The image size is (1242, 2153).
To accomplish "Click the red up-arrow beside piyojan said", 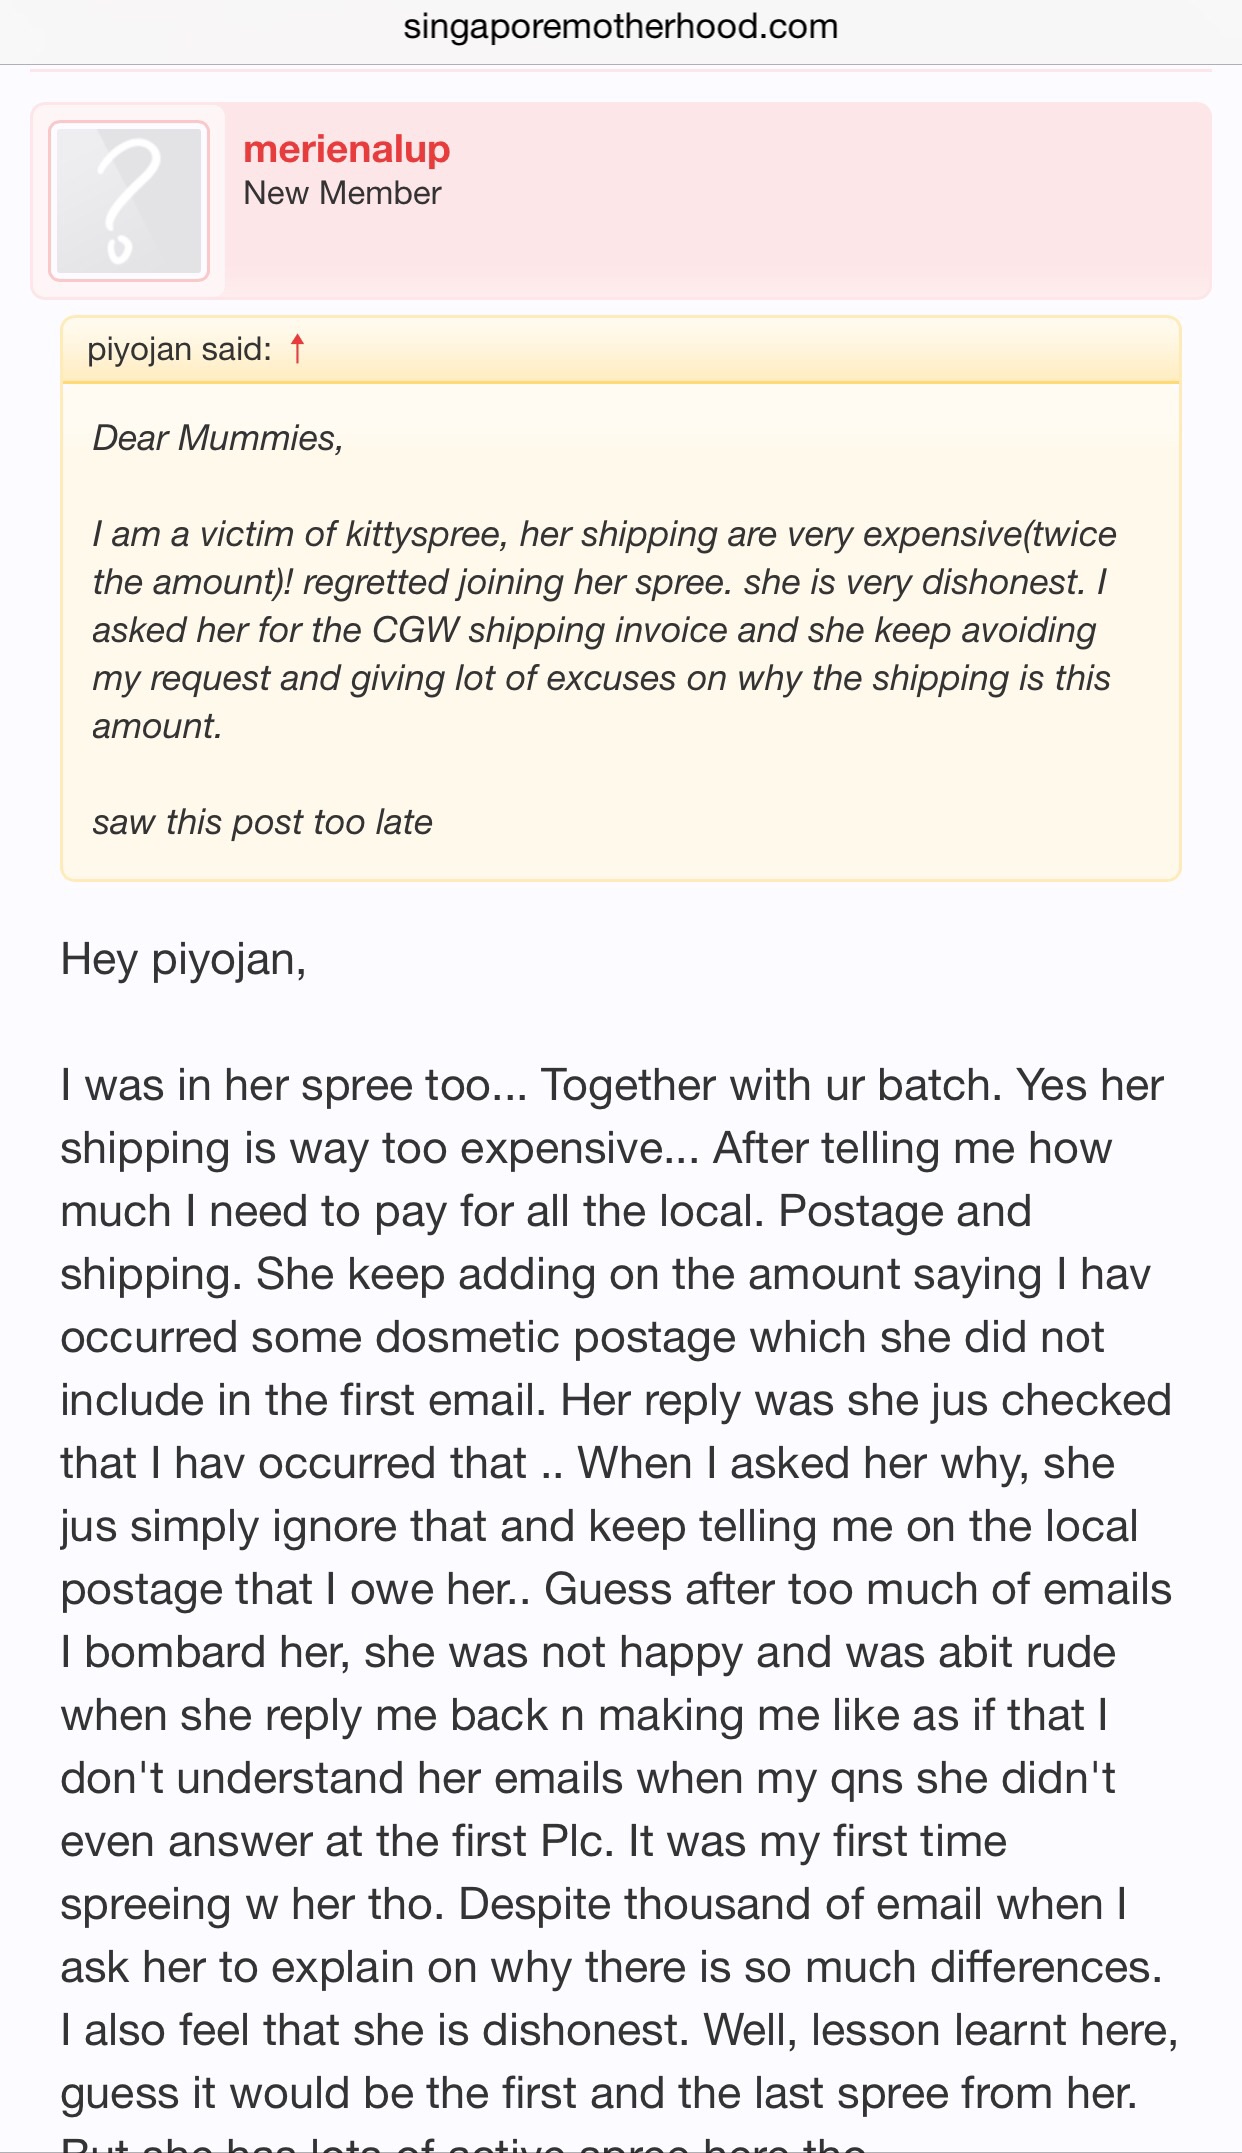I will [x=297, y=349].
